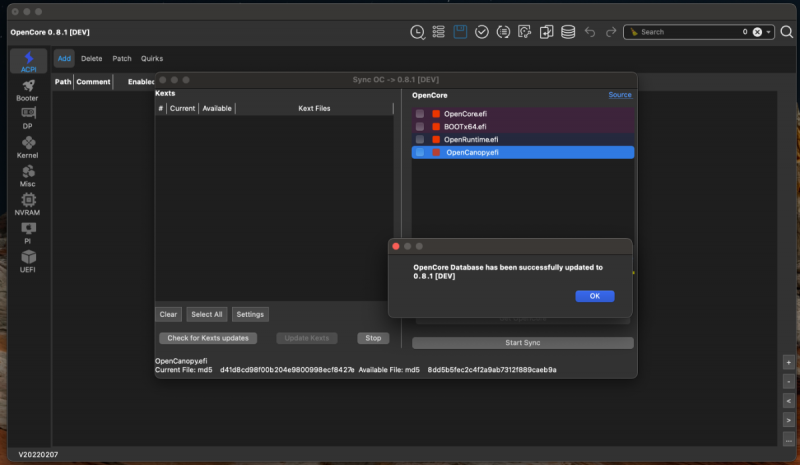This screenshot has width=800, height=465.
Task: Click Check for Kexts updates button
Action: [x=209, y=338]
